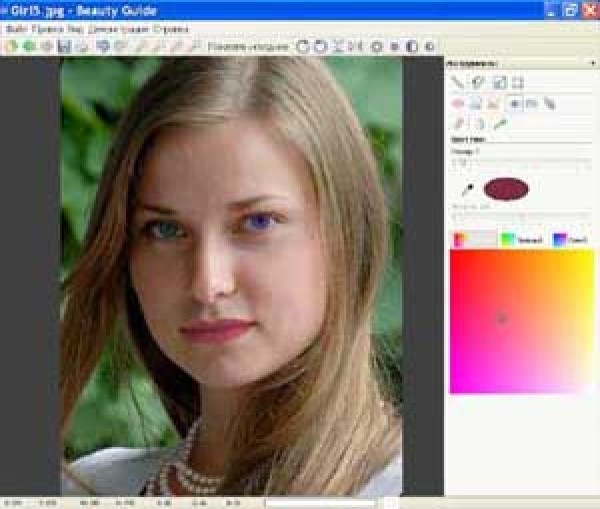Click the yellow open-file toolbar icon
Viewport: 600px width, 509px height.
pyautogui.click(x=11, y=47)
